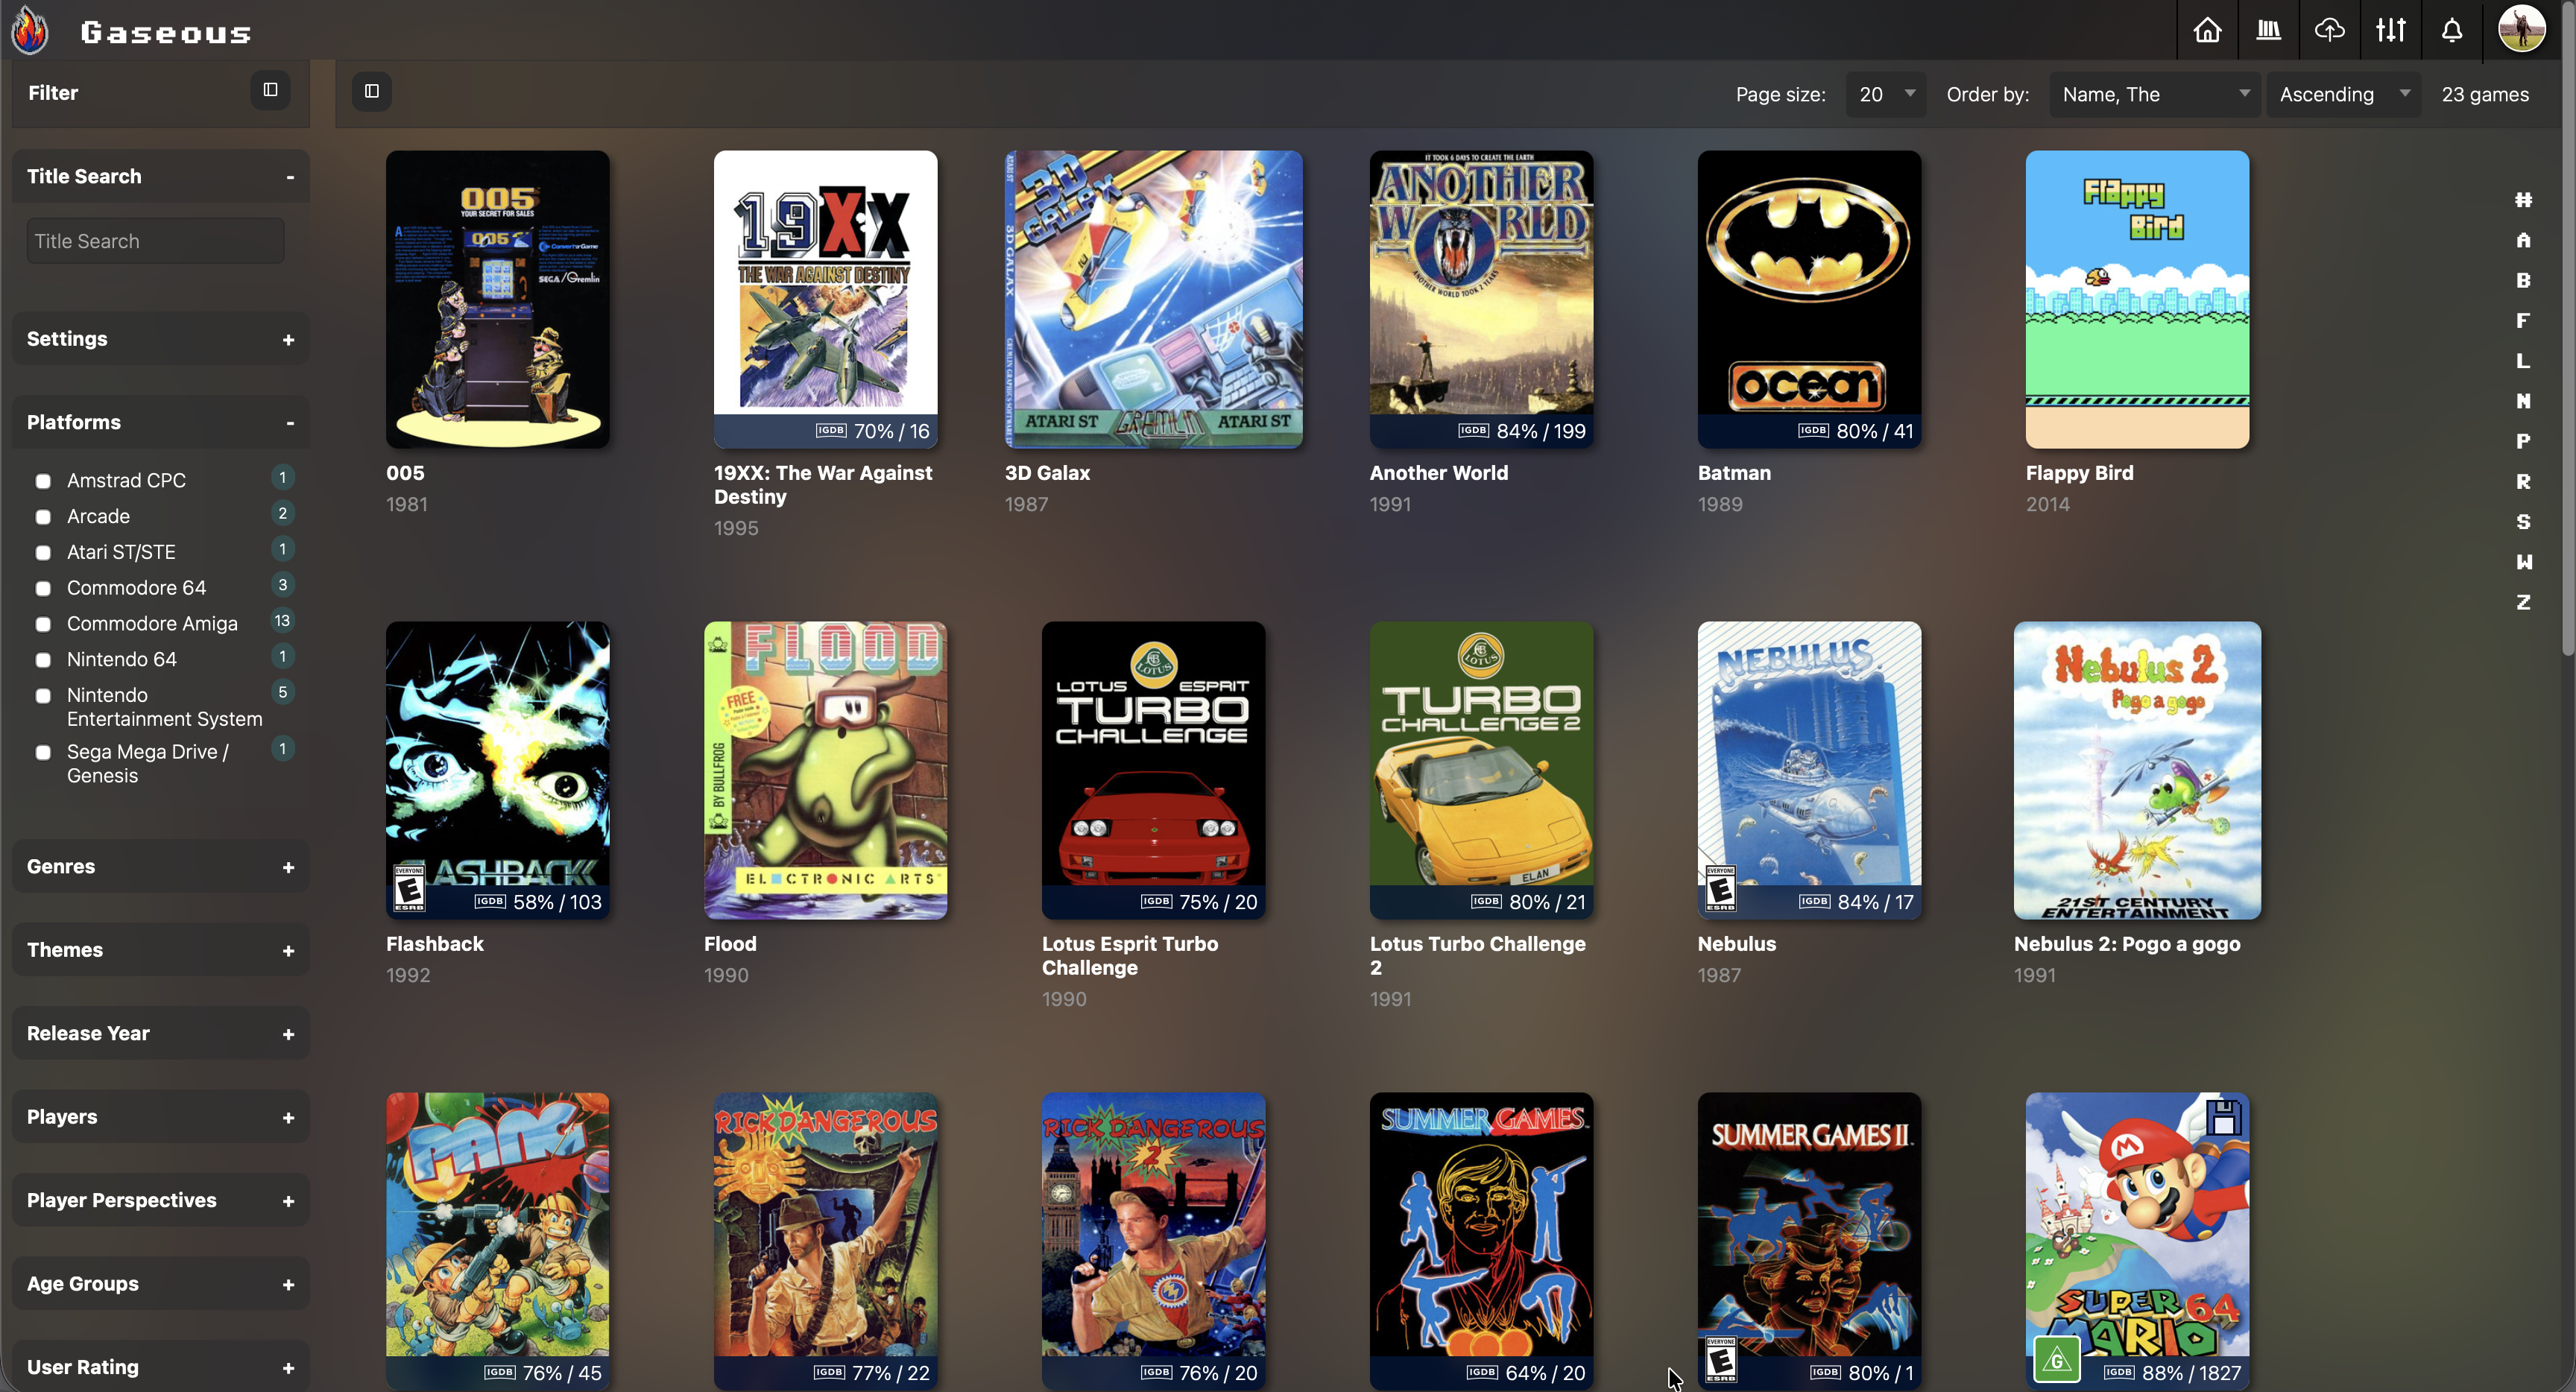Screen dimensions: 2576x1392
Task: Open the Page size dropdown
Action: [x=1885, y=94]
